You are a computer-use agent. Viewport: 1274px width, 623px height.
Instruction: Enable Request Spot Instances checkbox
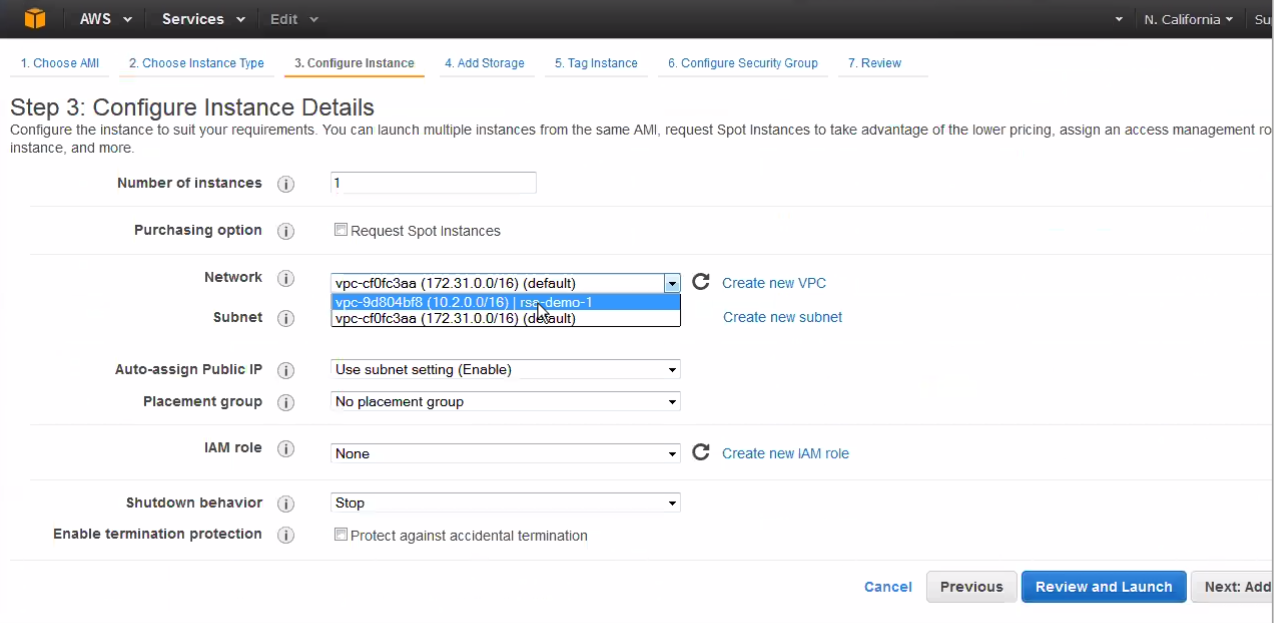[341, 230]
